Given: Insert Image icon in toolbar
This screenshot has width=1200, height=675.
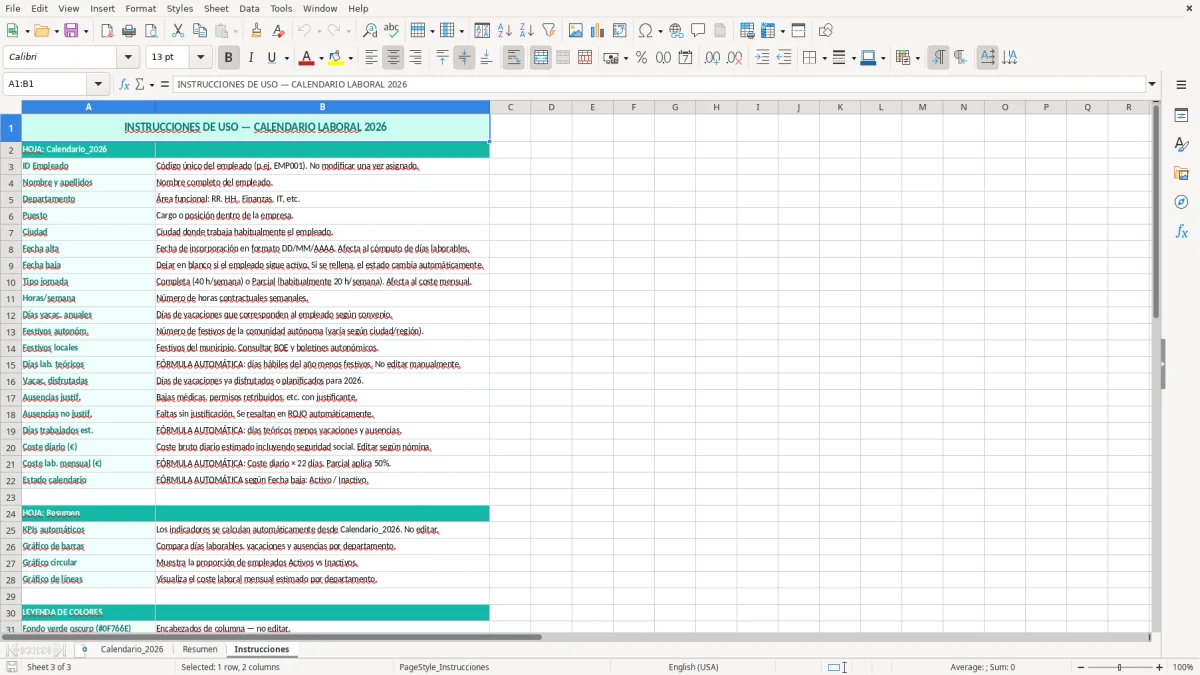Looking at the screenshot, I should click(x=576, y=31).
